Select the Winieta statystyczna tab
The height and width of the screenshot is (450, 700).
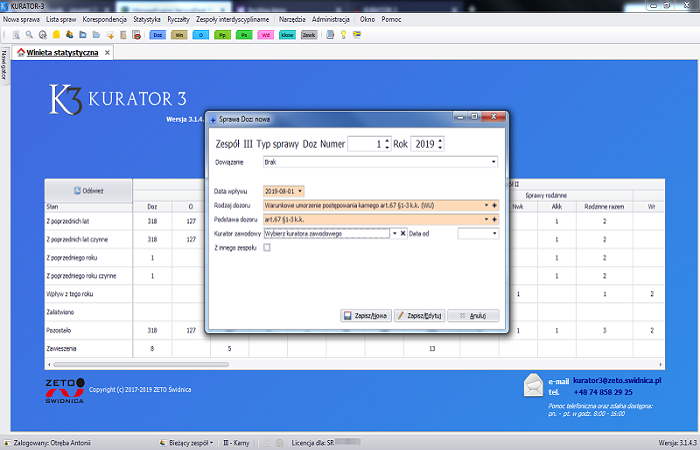pyautogui.click(x=62, y=53)
